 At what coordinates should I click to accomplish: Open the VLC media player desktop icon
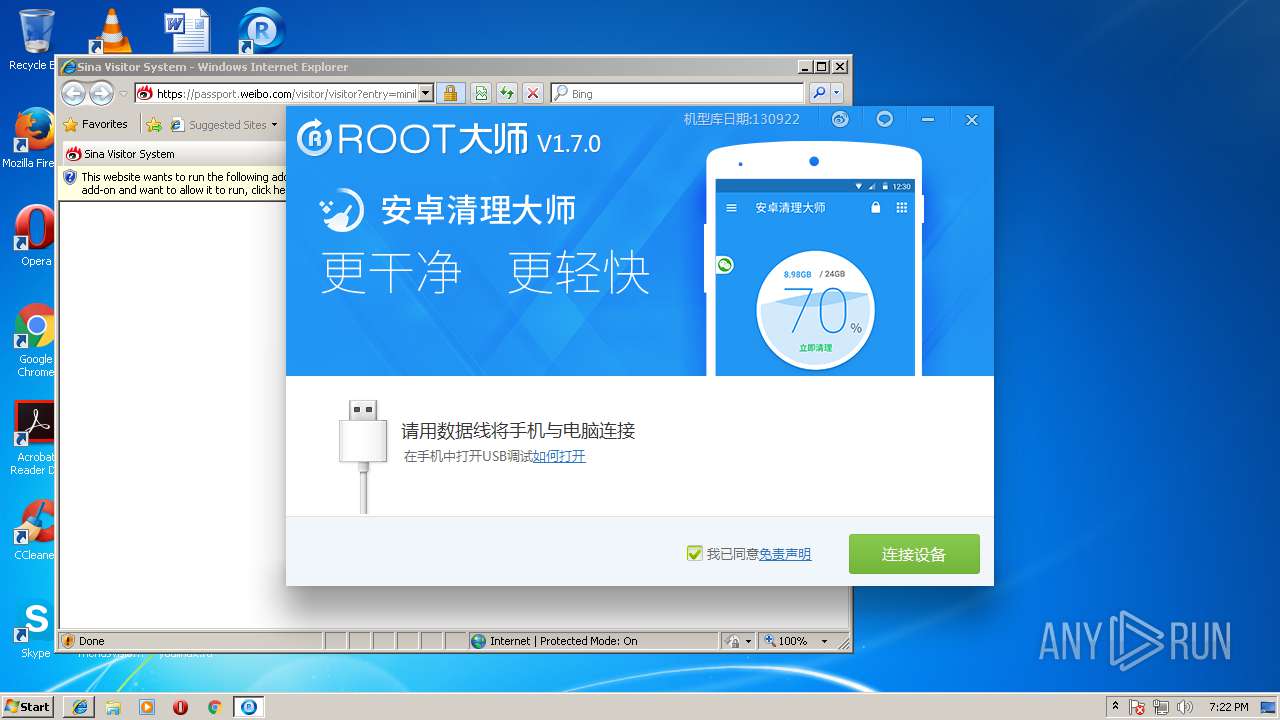109,32
